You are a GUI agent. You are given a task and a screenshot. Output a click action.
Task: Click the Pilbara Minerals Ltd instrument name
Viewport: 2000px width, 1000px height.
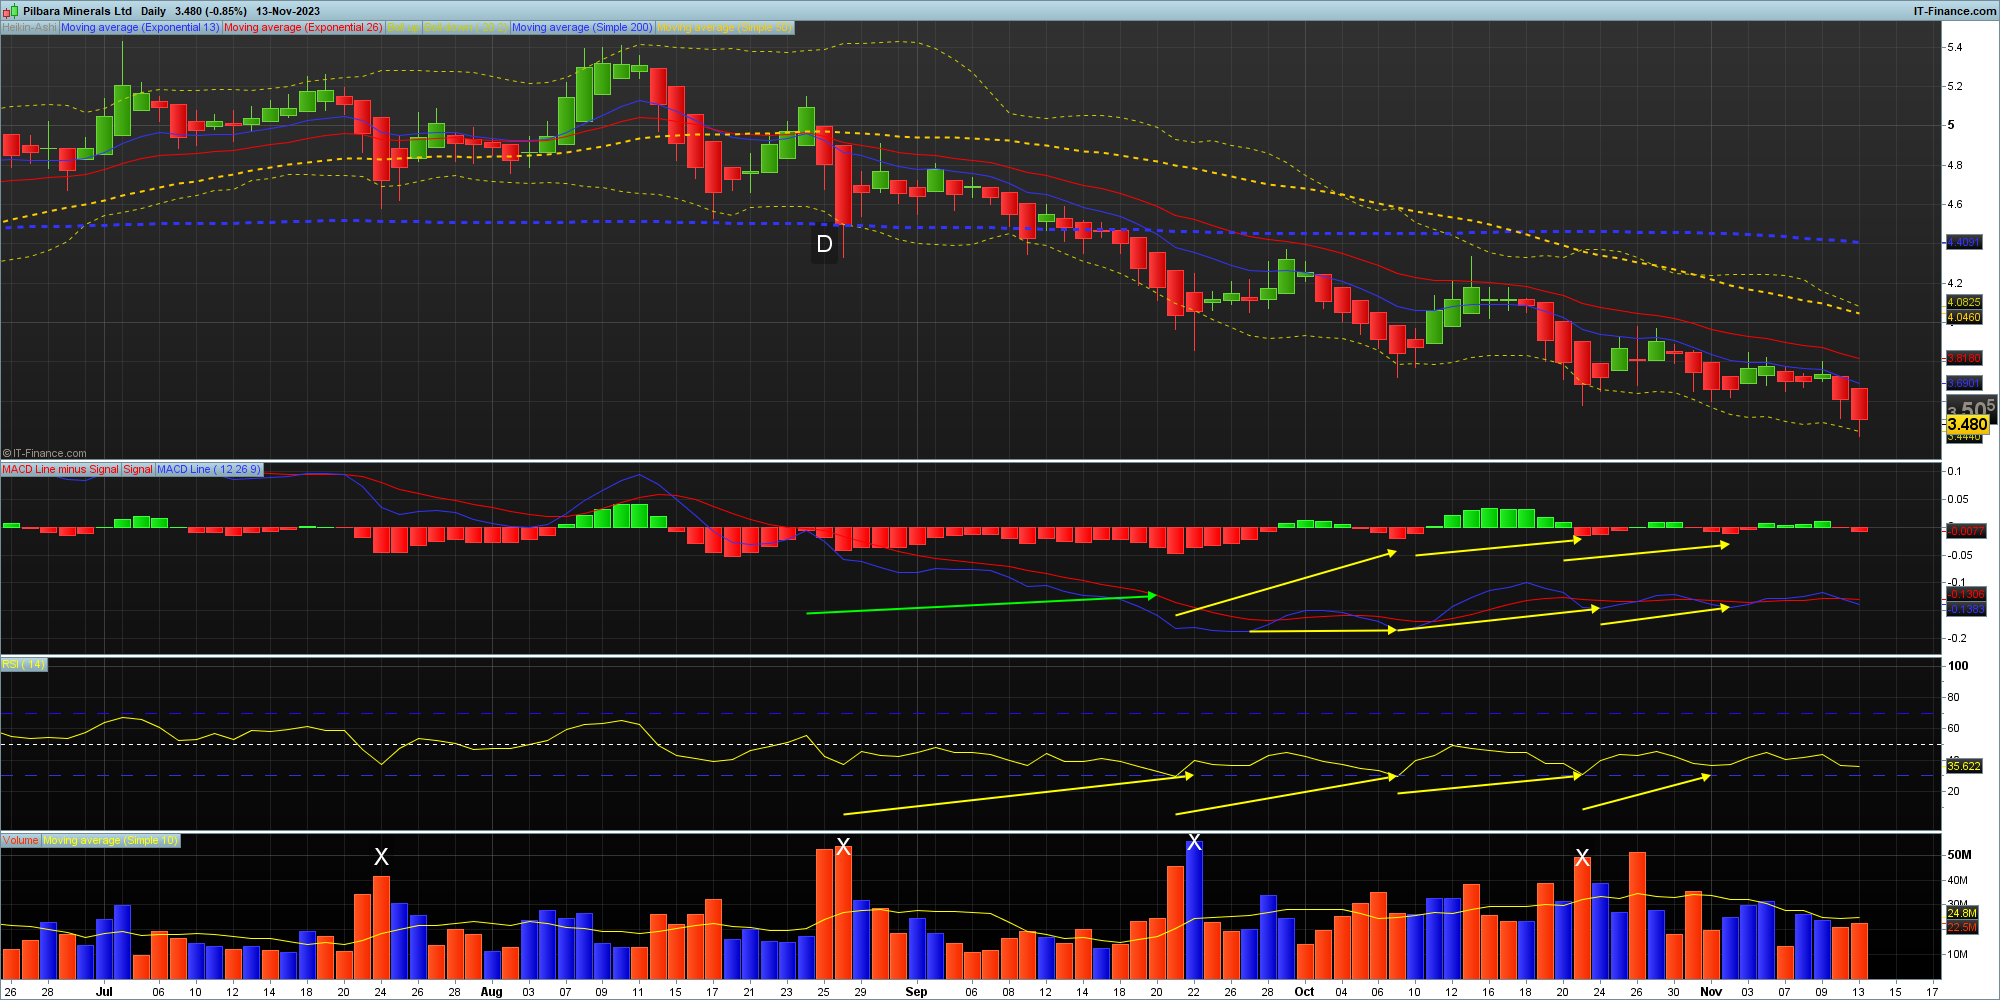click(77, 11)
